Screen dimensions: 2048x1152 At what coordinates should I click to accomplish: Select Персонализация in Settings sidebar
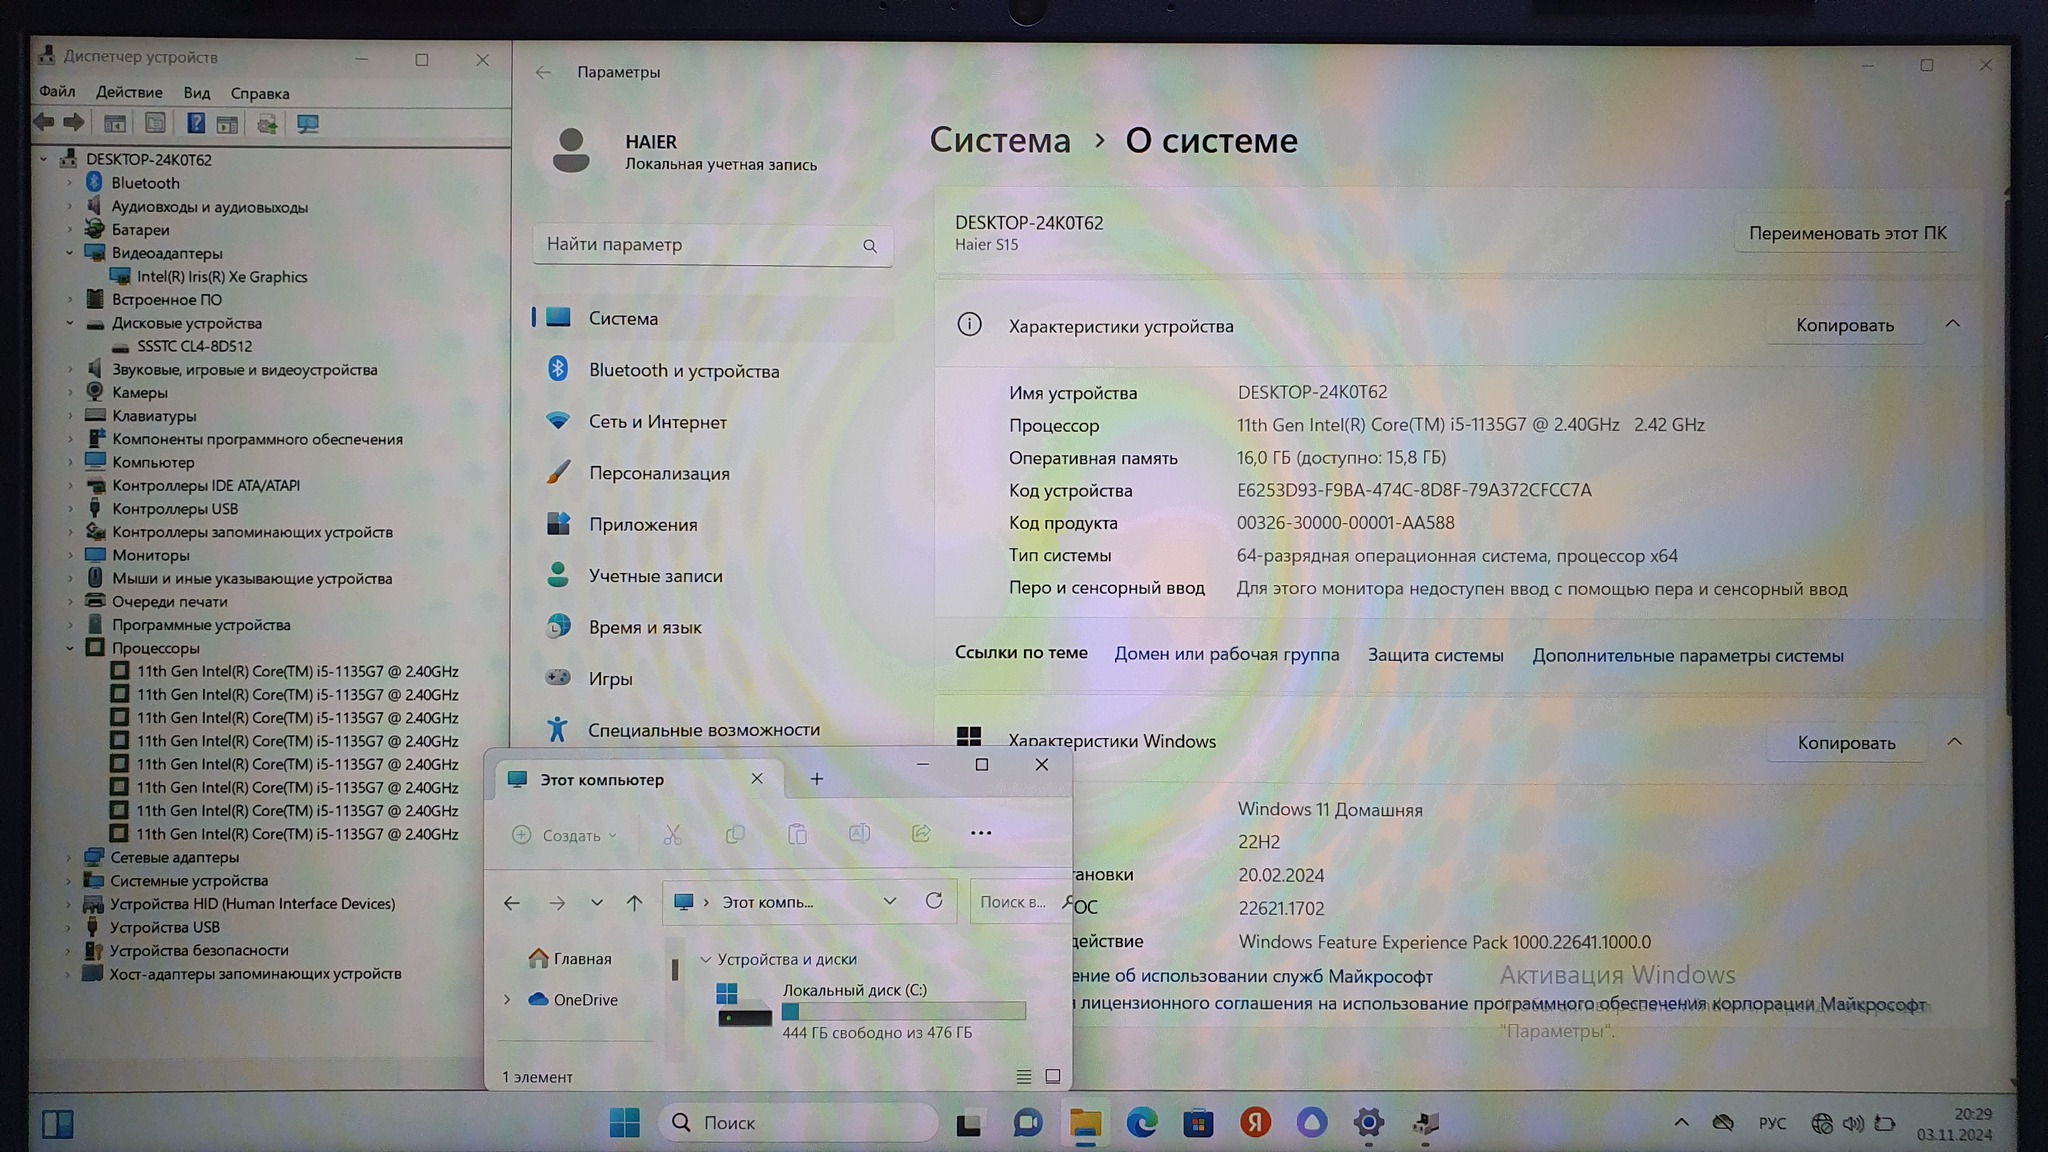pos(658,473)
